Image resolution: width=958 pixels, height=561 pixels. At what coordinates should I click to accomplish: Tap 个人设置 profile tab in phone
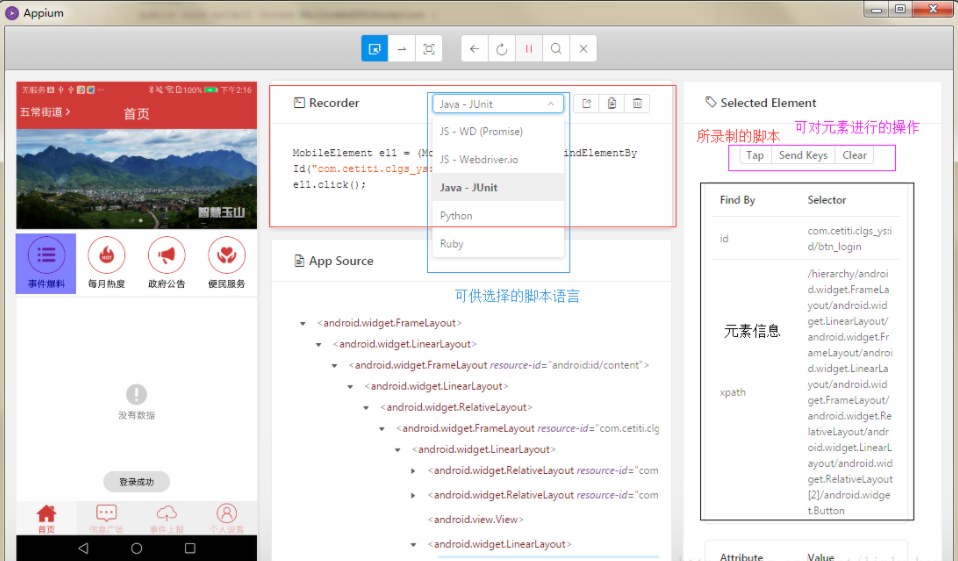pyautogui.click(x=227, y=519)
